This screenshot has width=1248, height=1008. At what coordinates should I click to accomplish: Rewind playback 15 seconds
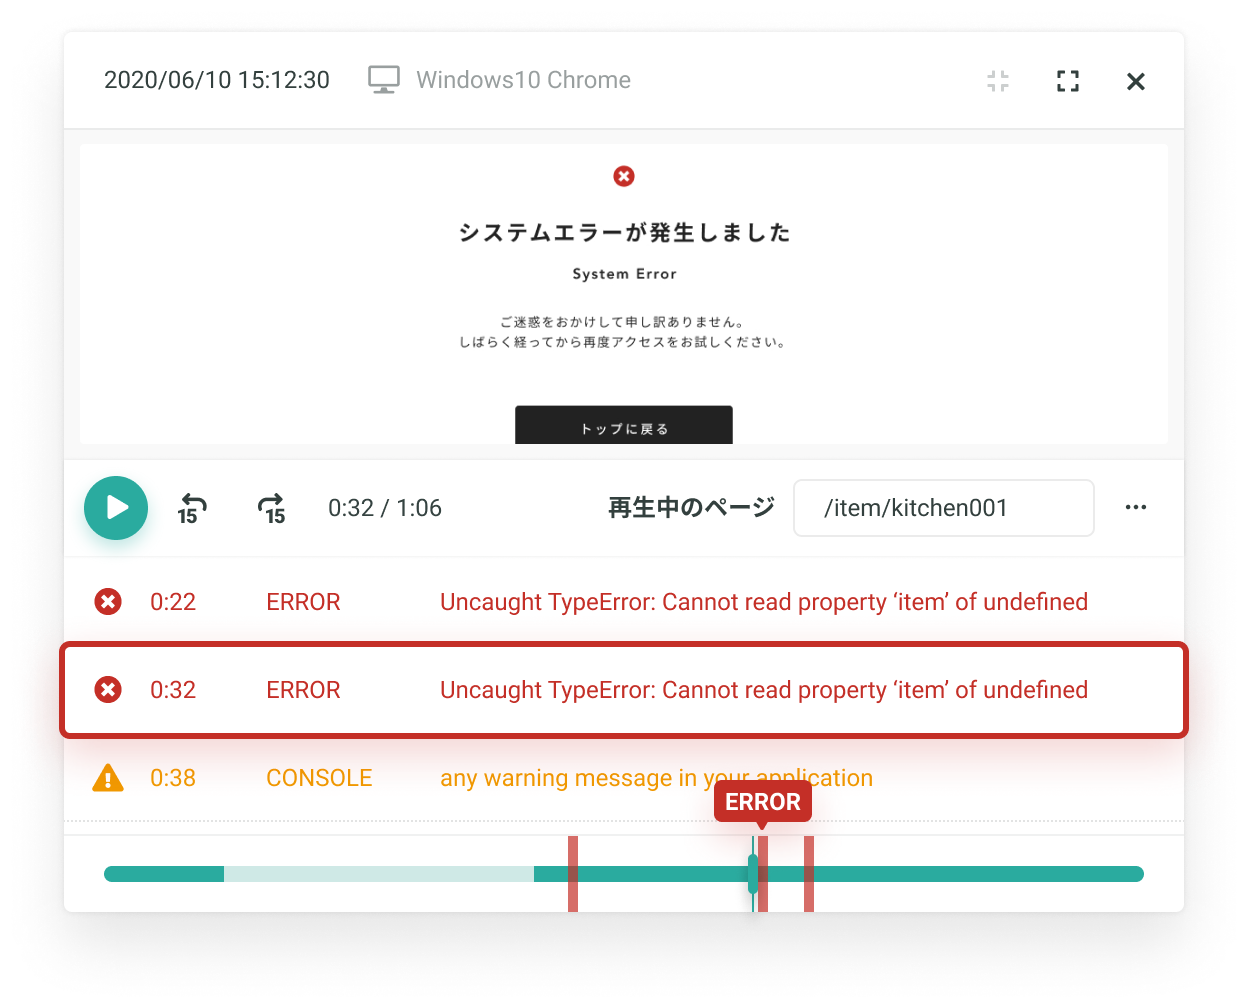click(191, 508)
